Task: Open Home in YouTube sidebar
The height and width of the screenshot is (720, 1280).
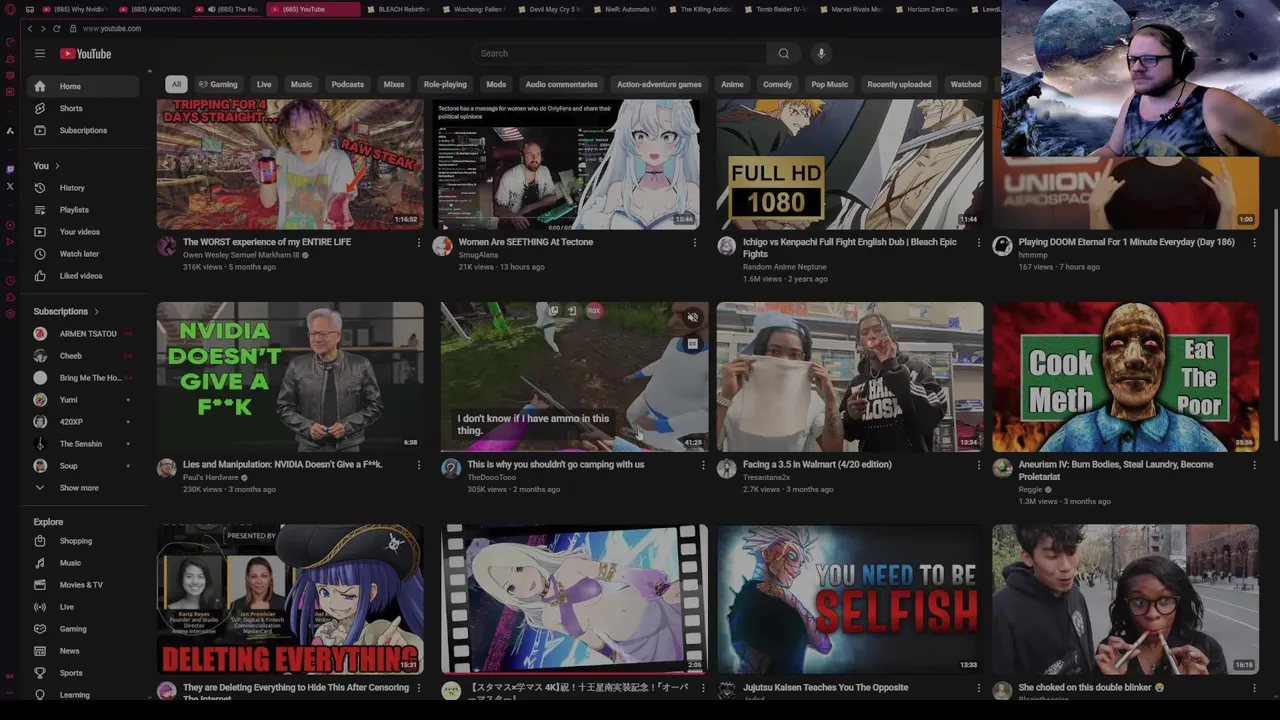Action: [83, 87]
